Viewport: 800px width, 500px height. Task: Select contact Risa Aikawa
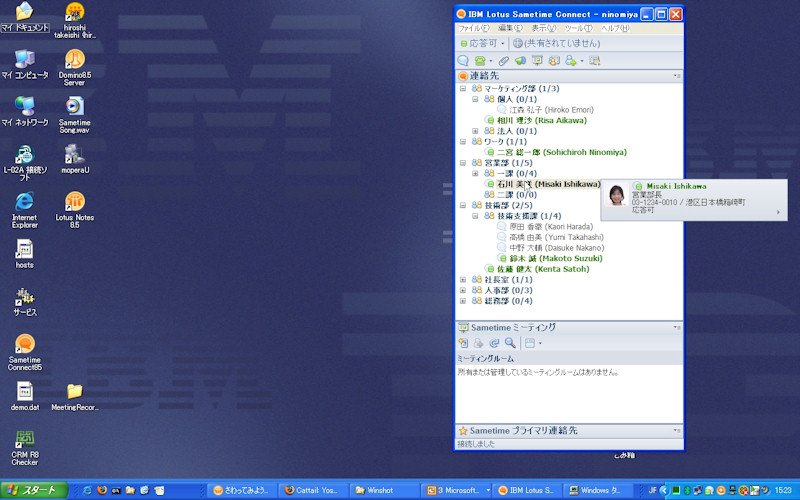(x=542, y=120)
